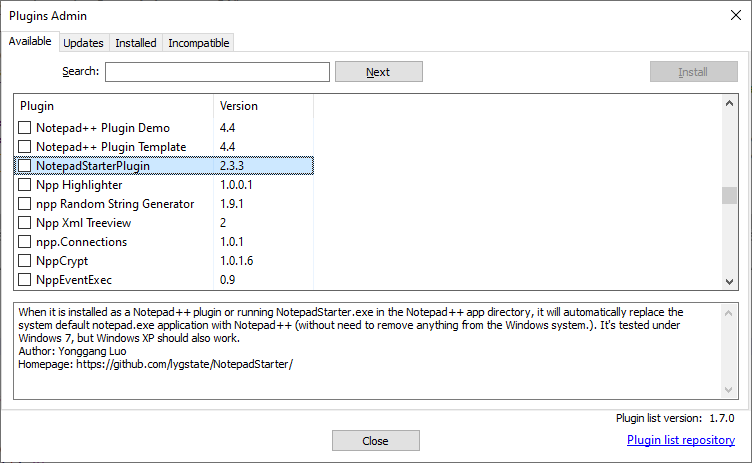Click the plugin list scrollbar thumb
The width and height of the screenshot is (752, 463).
[x=729, y=195]
